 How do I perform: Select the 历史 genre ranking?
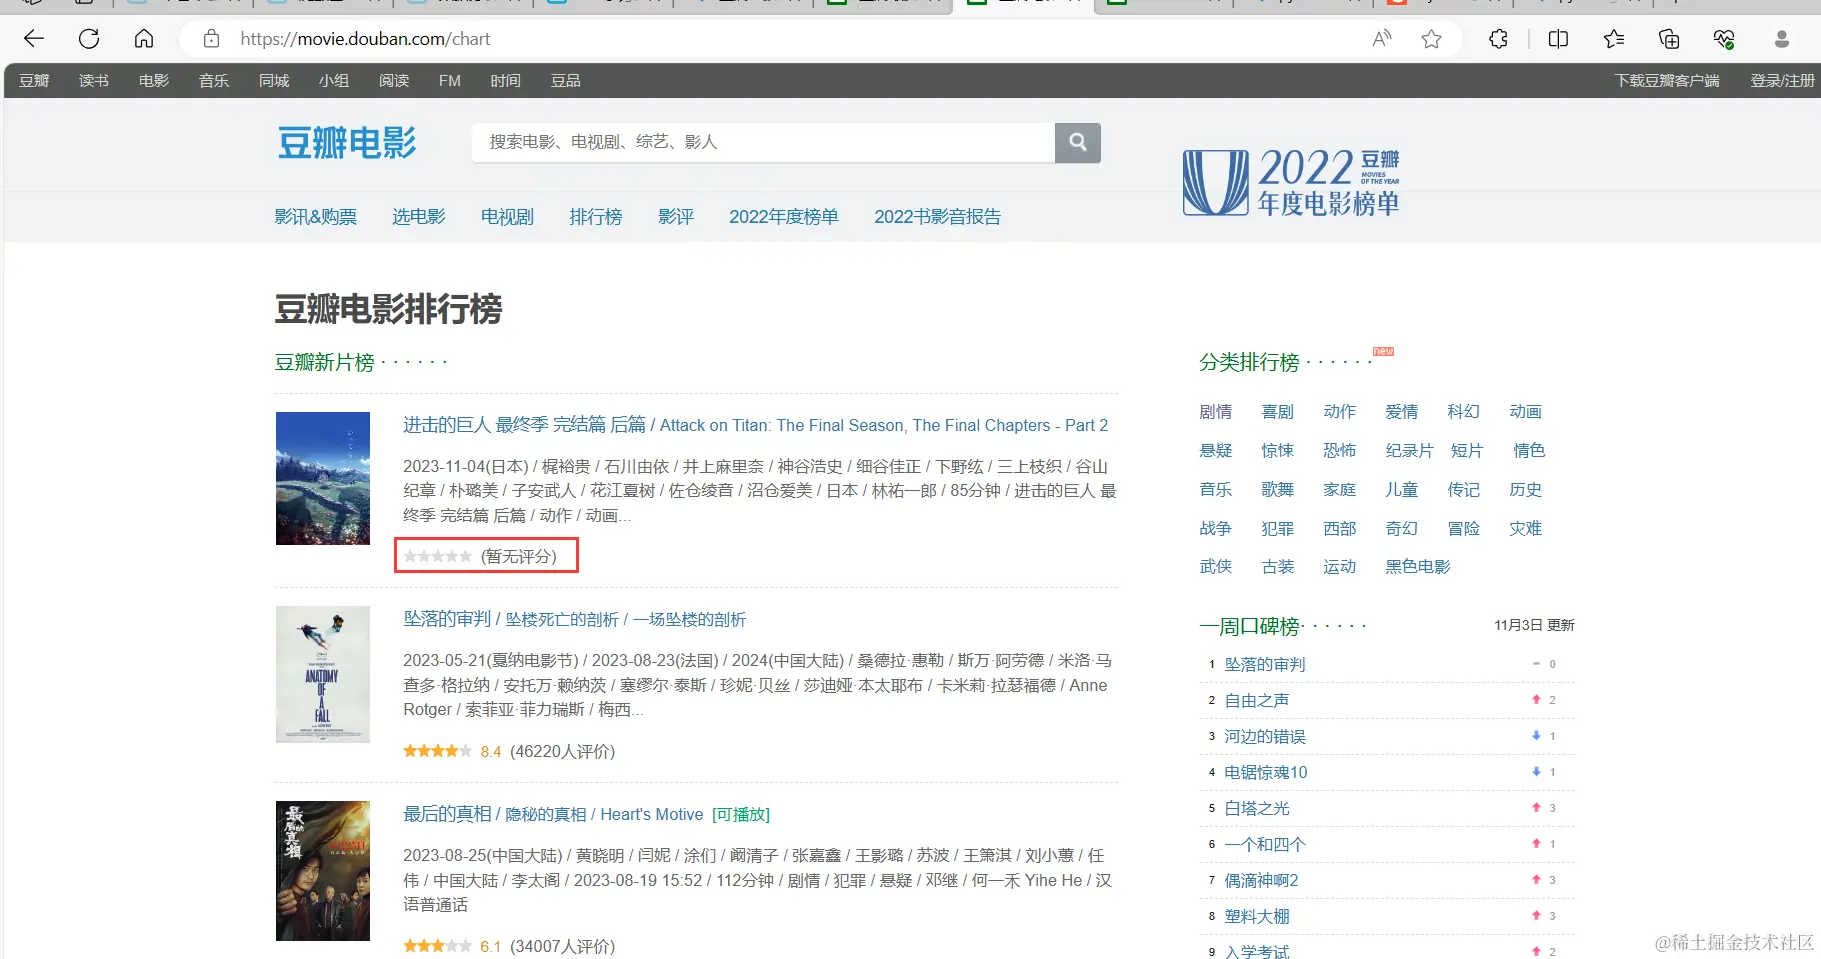pyautogui.click(x=1526, y=490)
